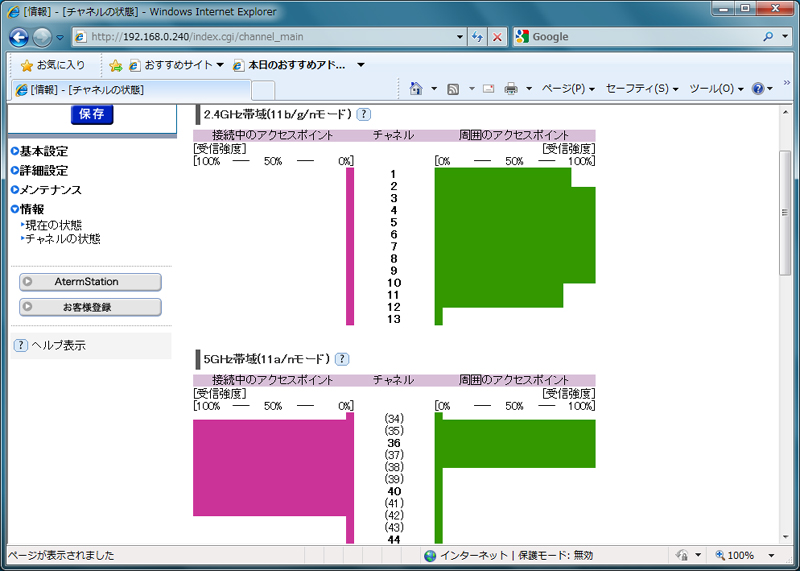The width and height of the screenshot is (800, 571).
Task: Expand the command bar overflow chevron
Action: [x=787, y=83]
